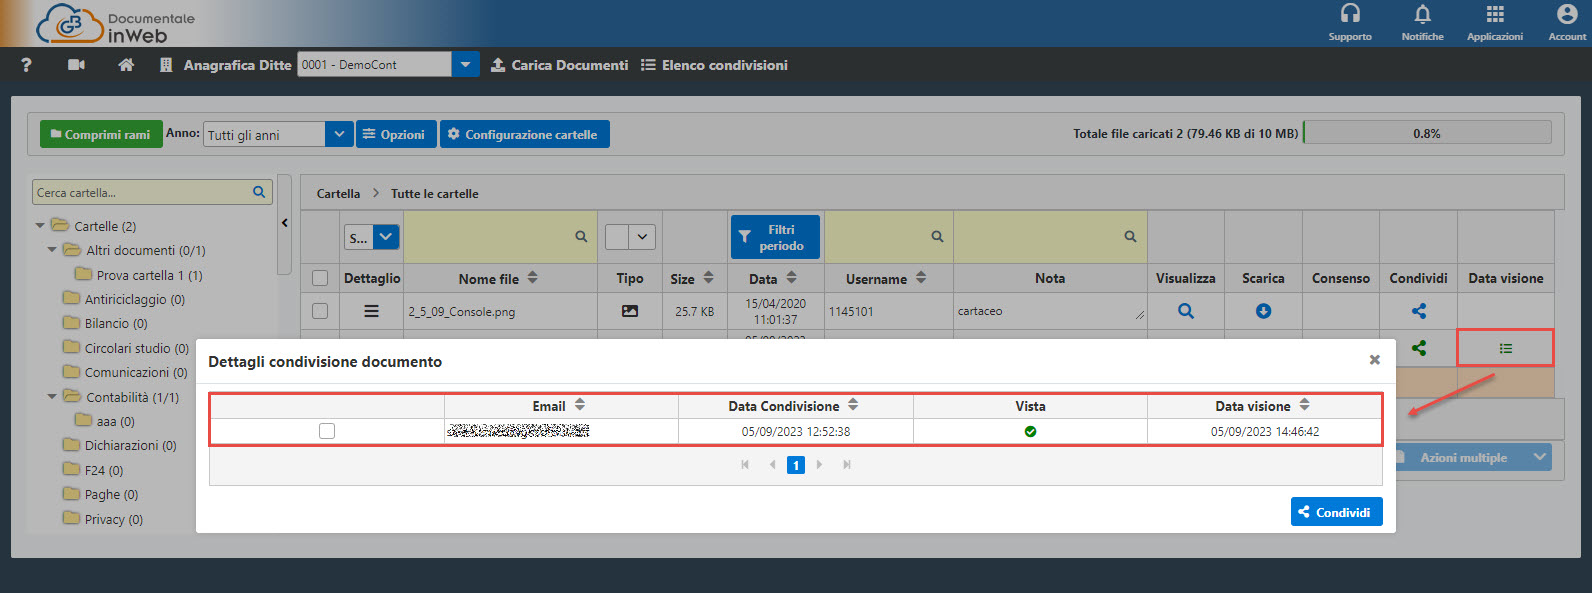1592x593 pixels.
Task: Tick the checkbox in the email row
Action: 327,431
